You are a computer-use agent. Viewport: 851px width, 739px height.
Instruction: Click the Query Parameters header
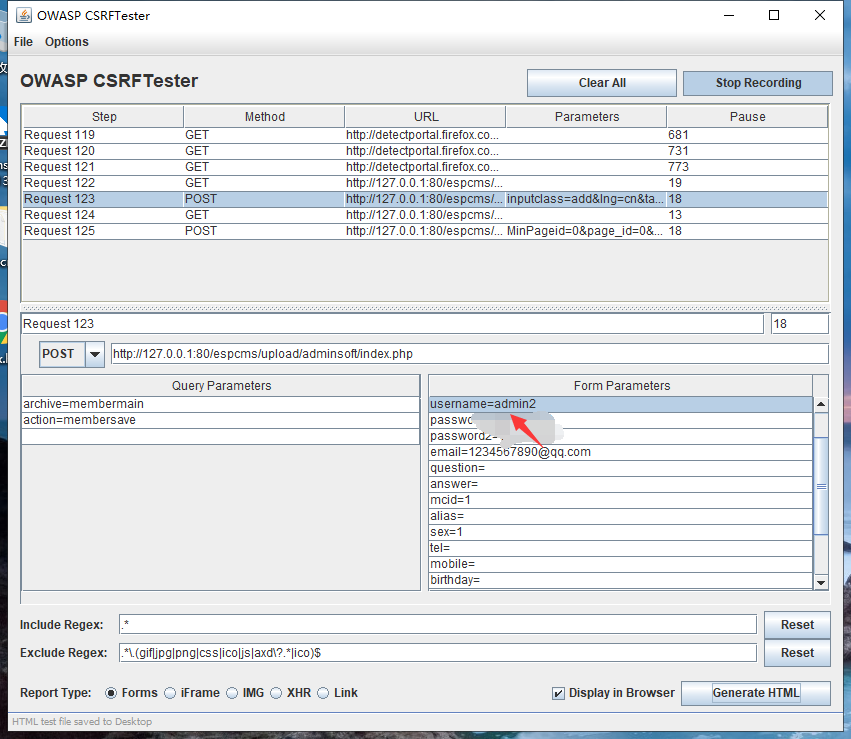coord(221,386)
